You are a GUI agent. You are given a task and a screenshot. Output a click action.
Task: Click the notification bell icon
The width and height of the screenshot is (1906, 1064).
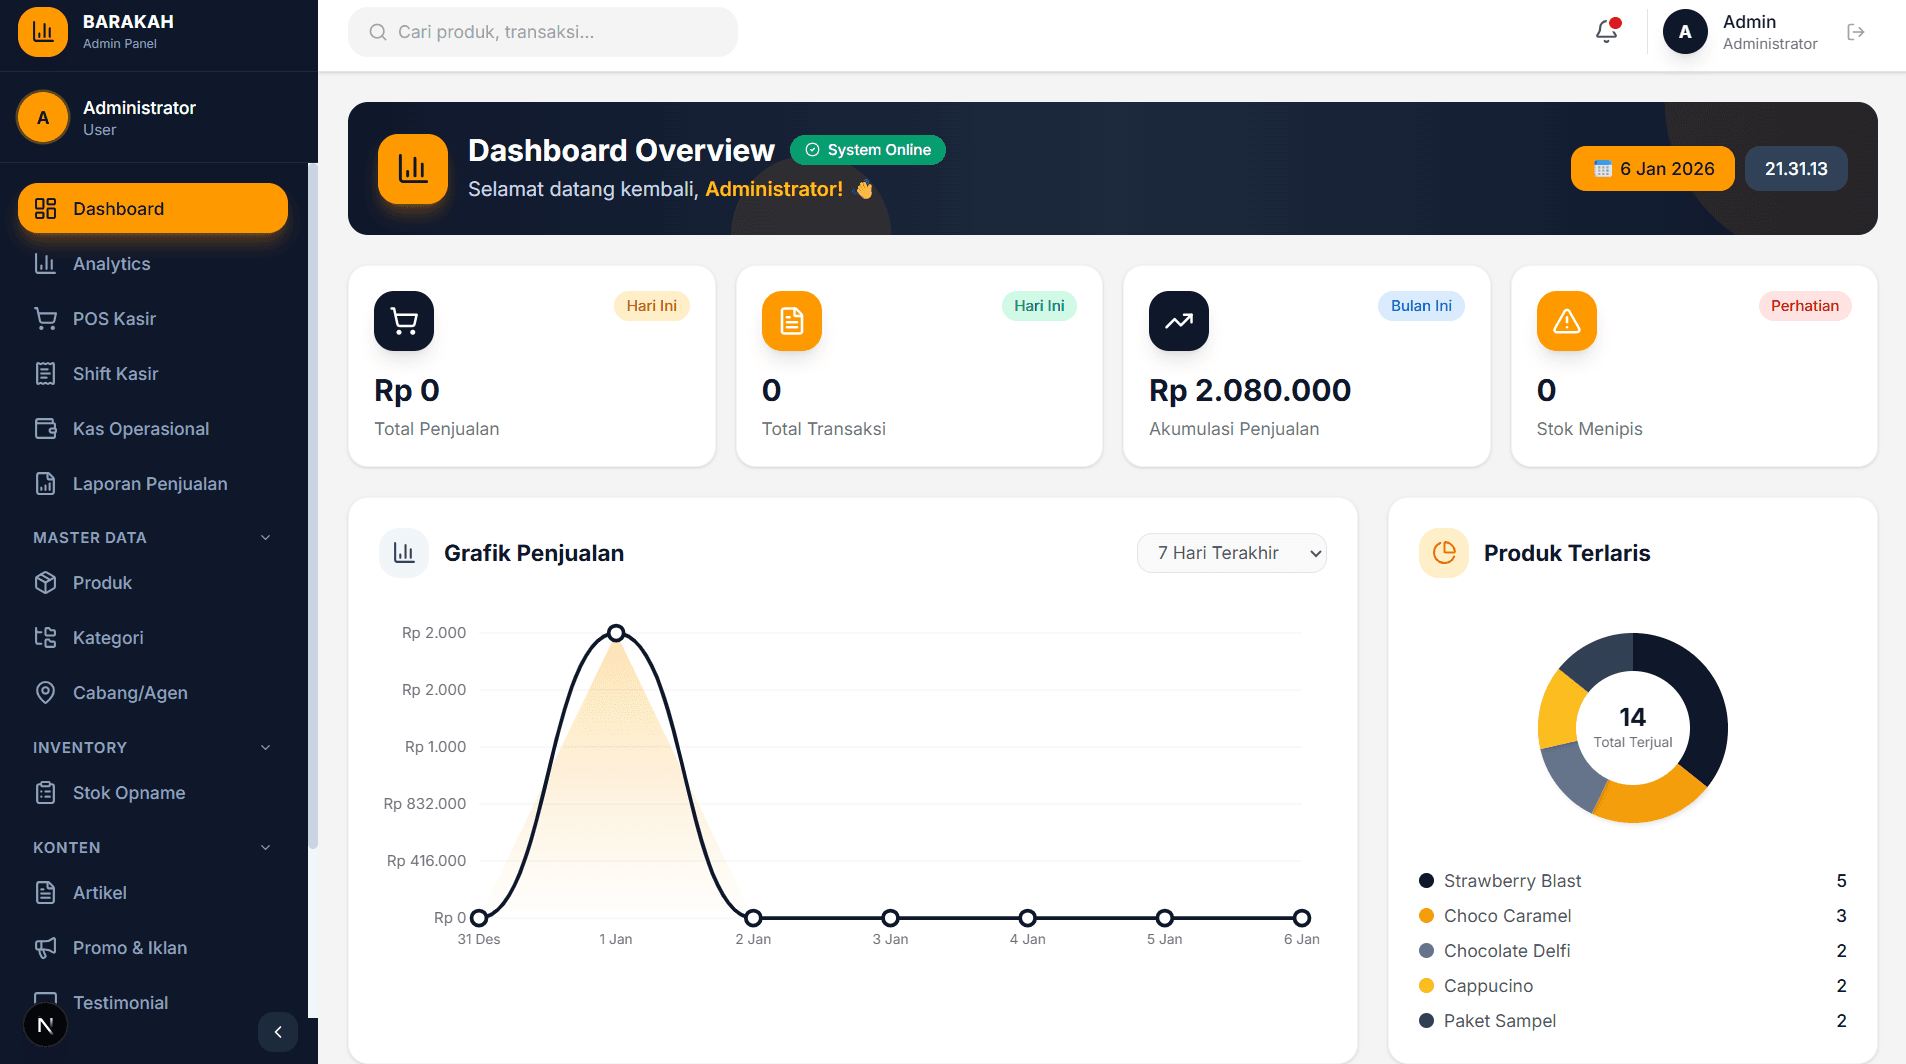coord(1605,31)
